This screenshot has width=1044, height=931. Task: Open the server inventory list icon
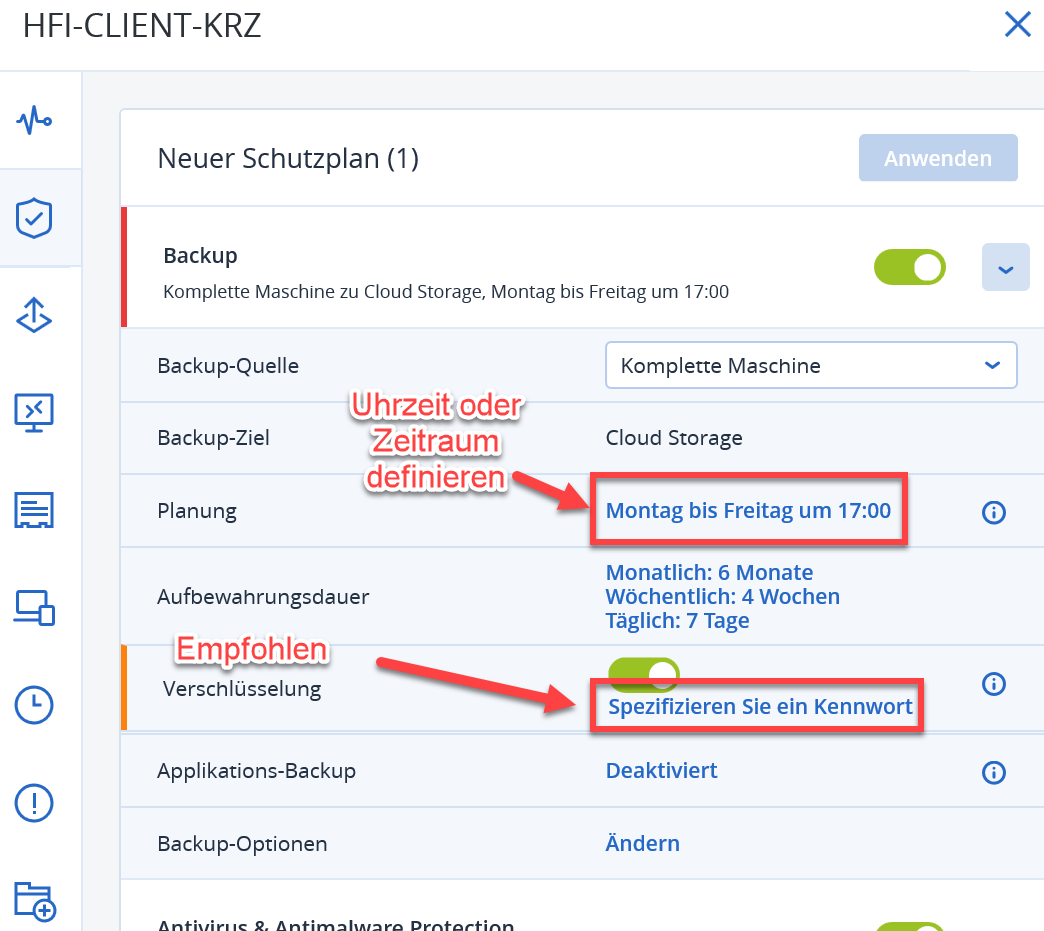point(34,509)
